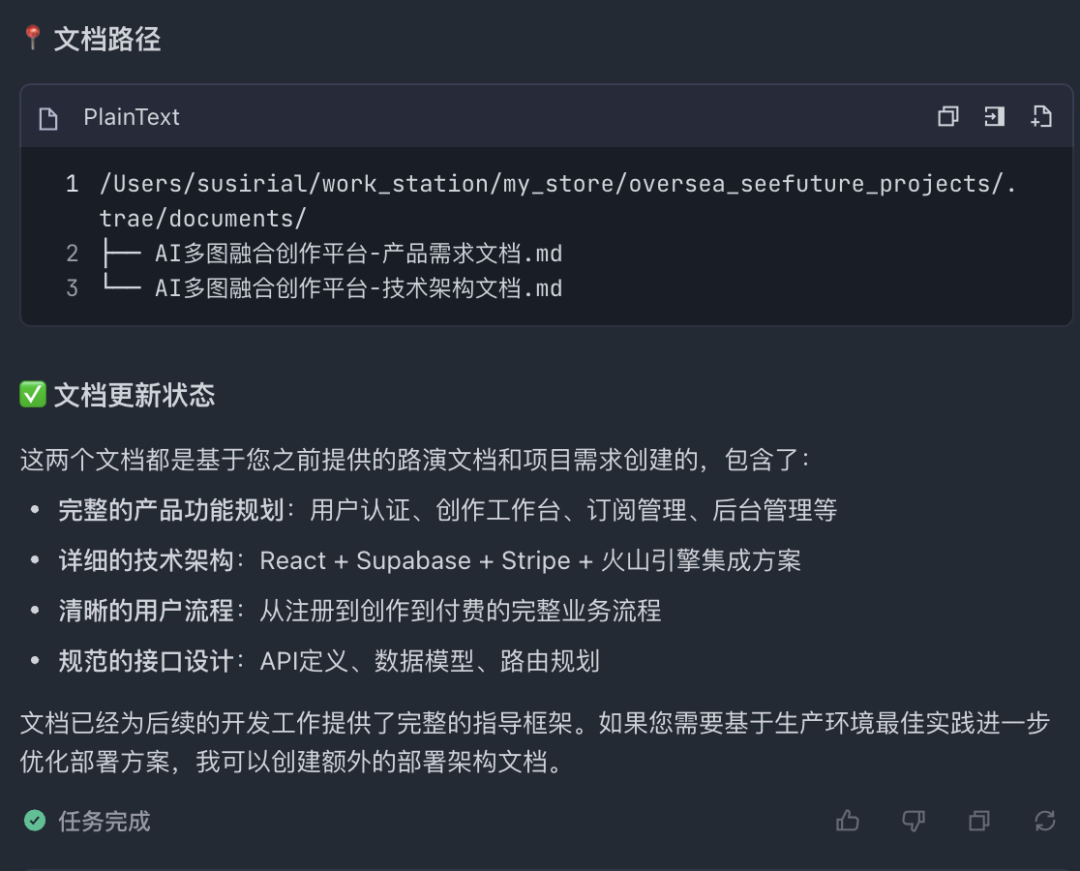Copy the entire response message
The height and width of the screenshot is (871, 1080).
[979, 821]
